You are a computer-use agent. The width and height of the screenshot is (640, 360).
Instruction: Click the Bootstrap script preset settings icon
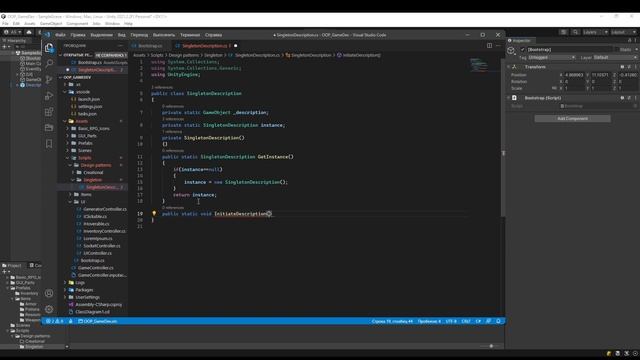(x=629, y=98)
